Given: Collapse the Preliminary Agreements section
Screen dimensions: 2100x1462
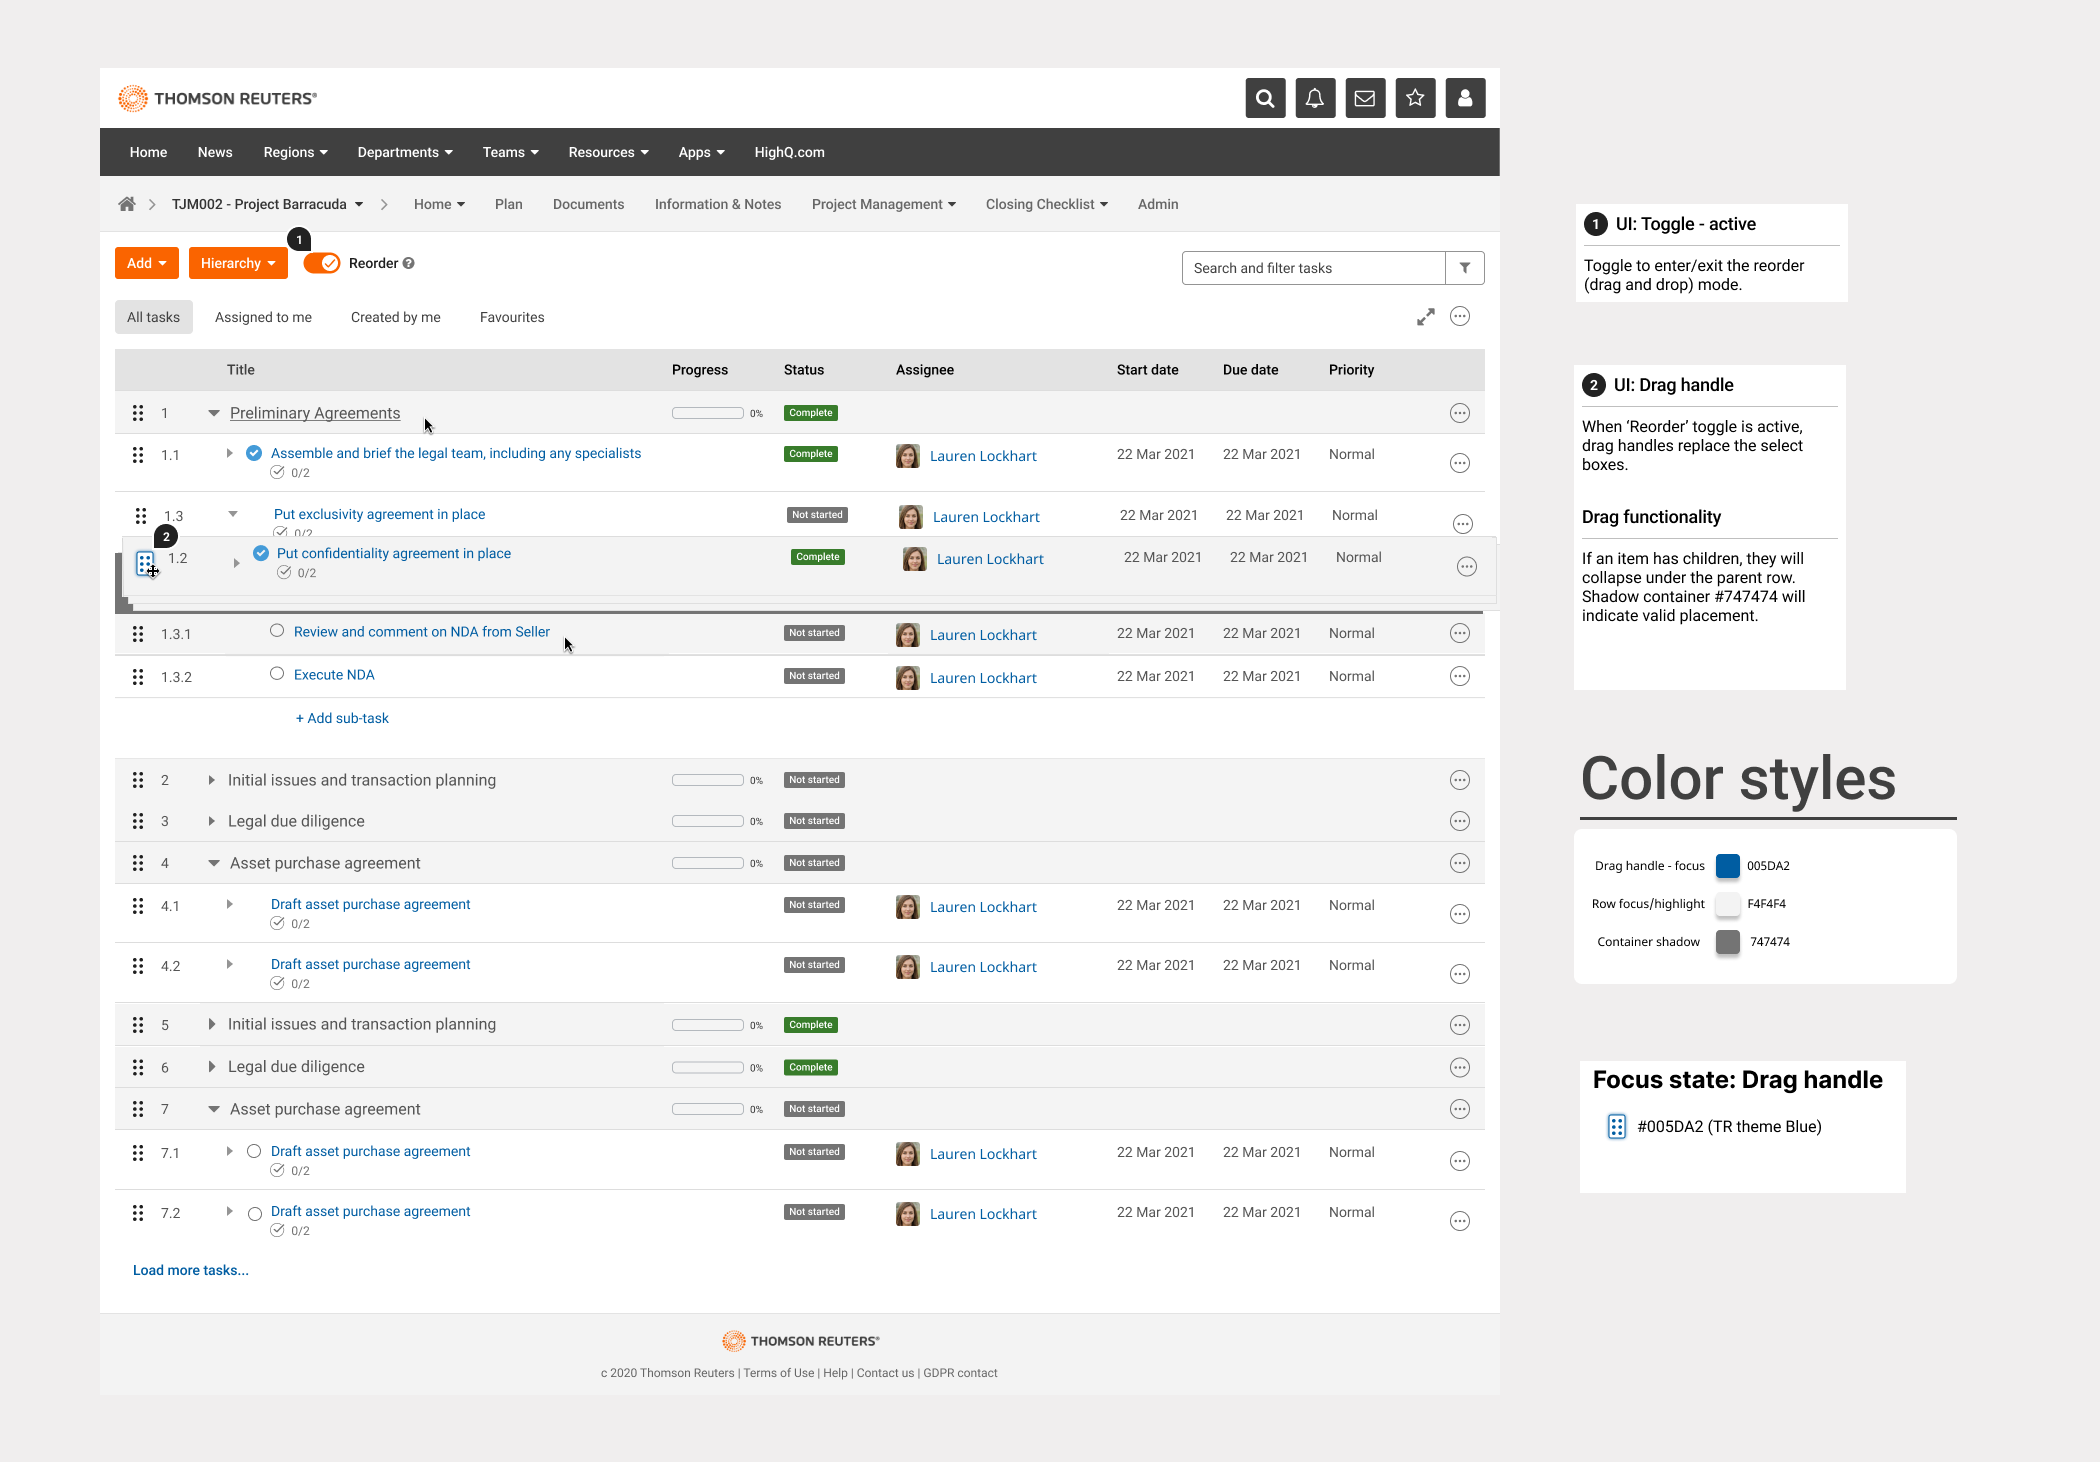Looking at the screenshot, I should point(213,413).
